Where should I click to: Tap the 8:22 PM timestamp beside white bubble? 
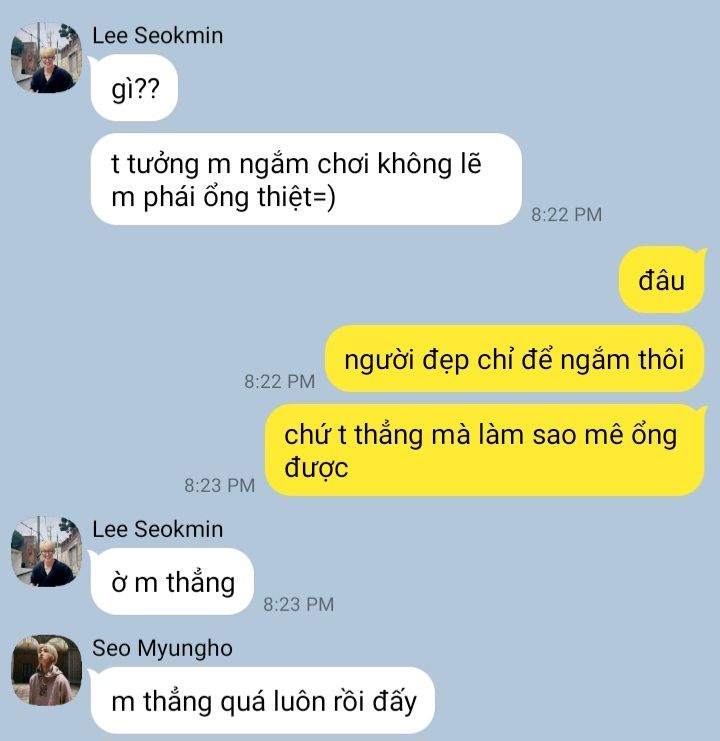coord(566,215)
